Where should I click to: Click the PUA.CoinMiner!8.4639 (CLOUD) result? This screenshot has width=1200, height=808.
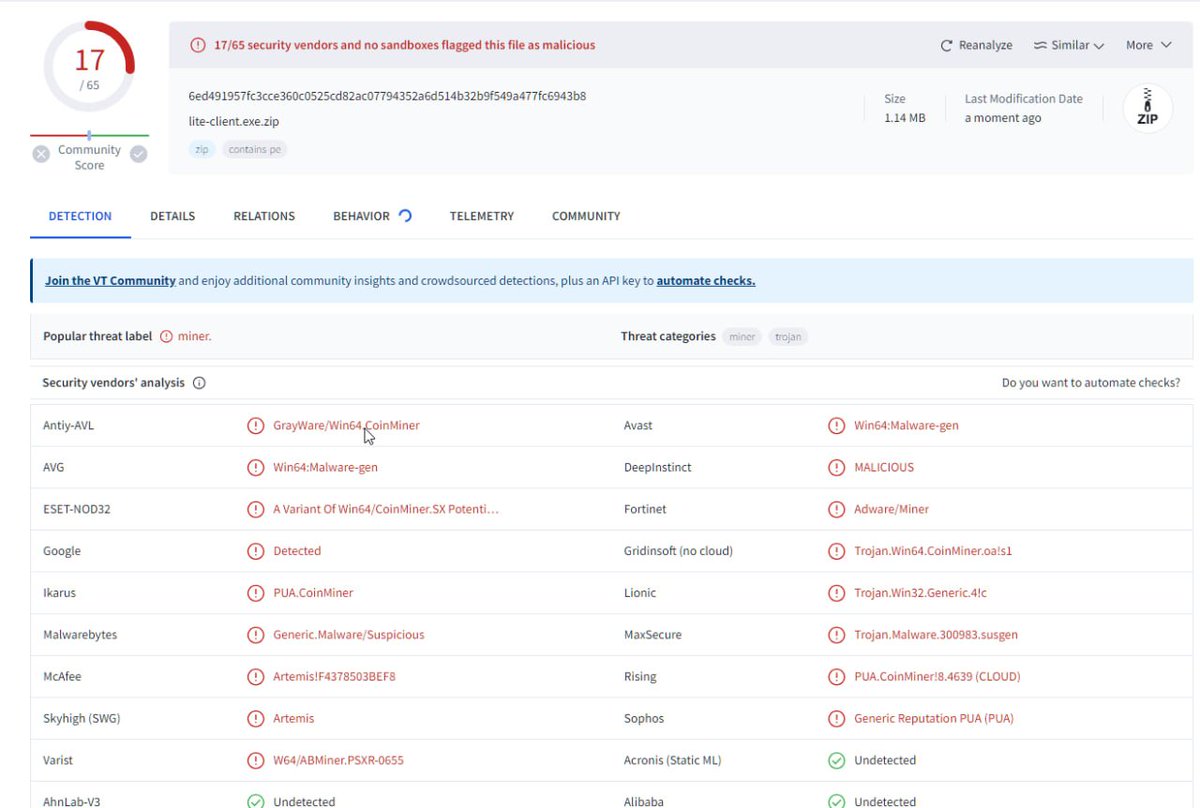937,677
